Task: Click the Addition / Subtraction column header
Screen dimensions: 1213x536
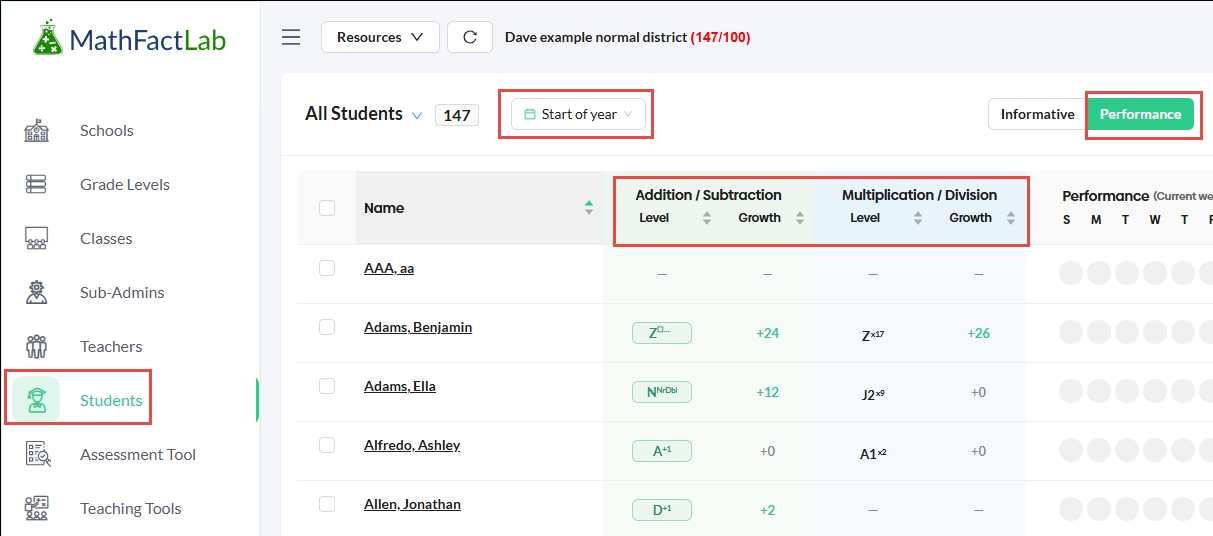Action: click(709, 195)
